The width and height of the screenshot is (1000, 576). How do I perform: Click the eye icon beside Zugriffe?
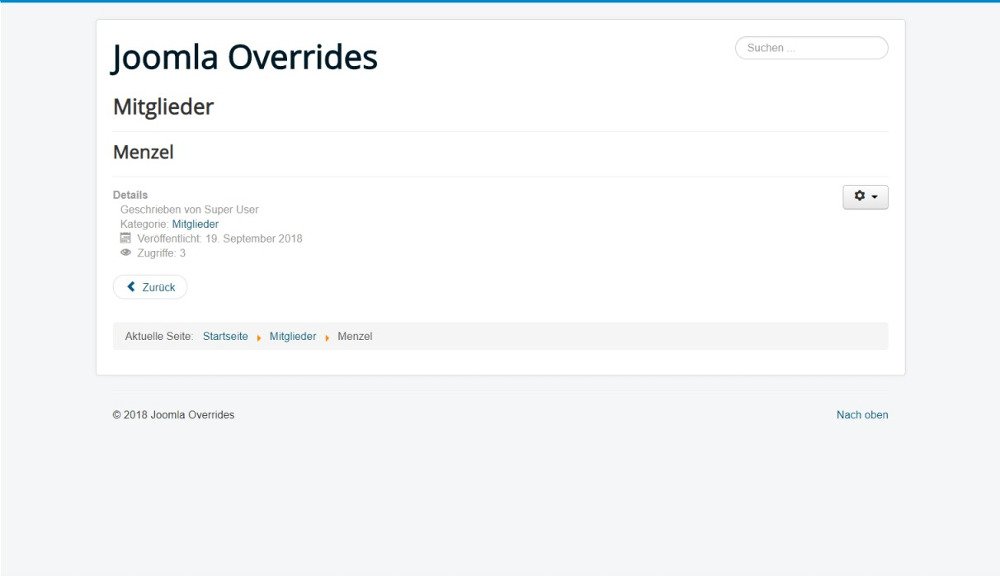tap(126, 253)
